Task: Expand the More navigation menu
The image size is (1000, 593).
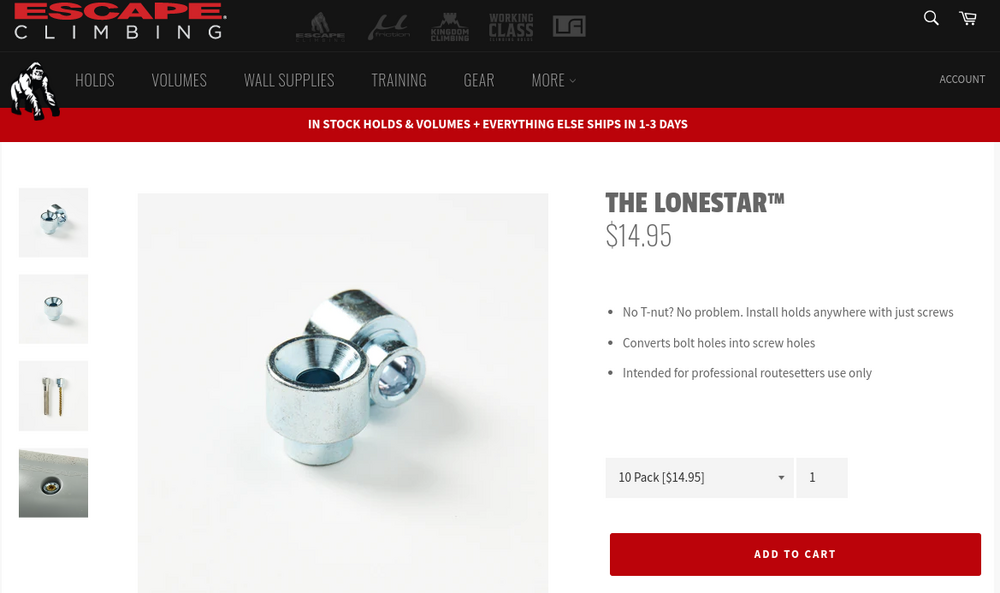Action: click(554, 80)
